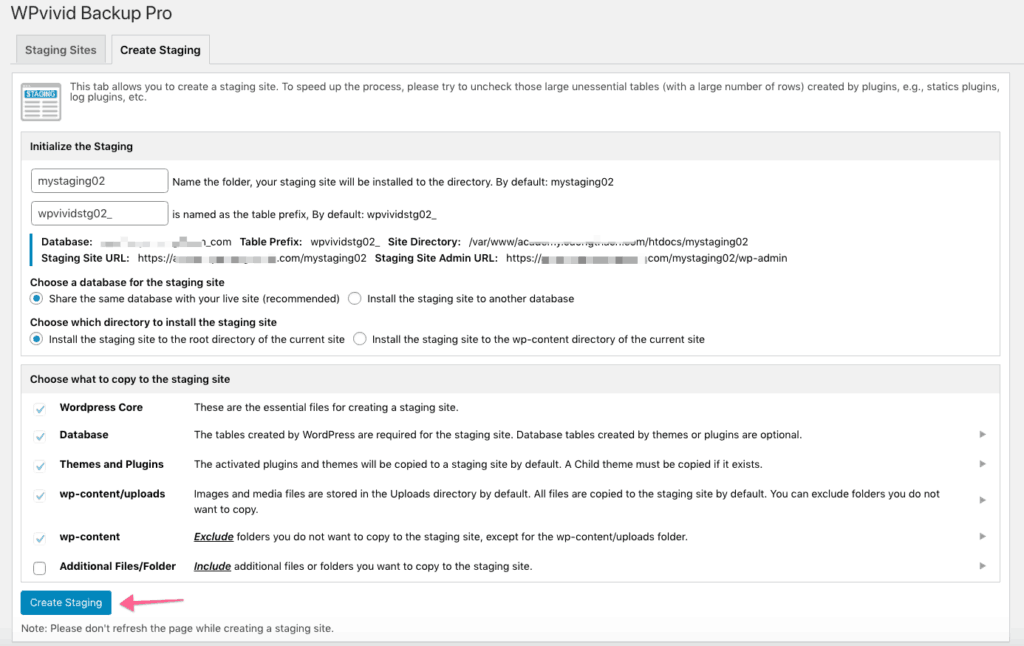The image size is (1024, 646).
Task: Toggle the Wordpress Core checkbox
Action: pyautogui.click(x=40, y=409)
